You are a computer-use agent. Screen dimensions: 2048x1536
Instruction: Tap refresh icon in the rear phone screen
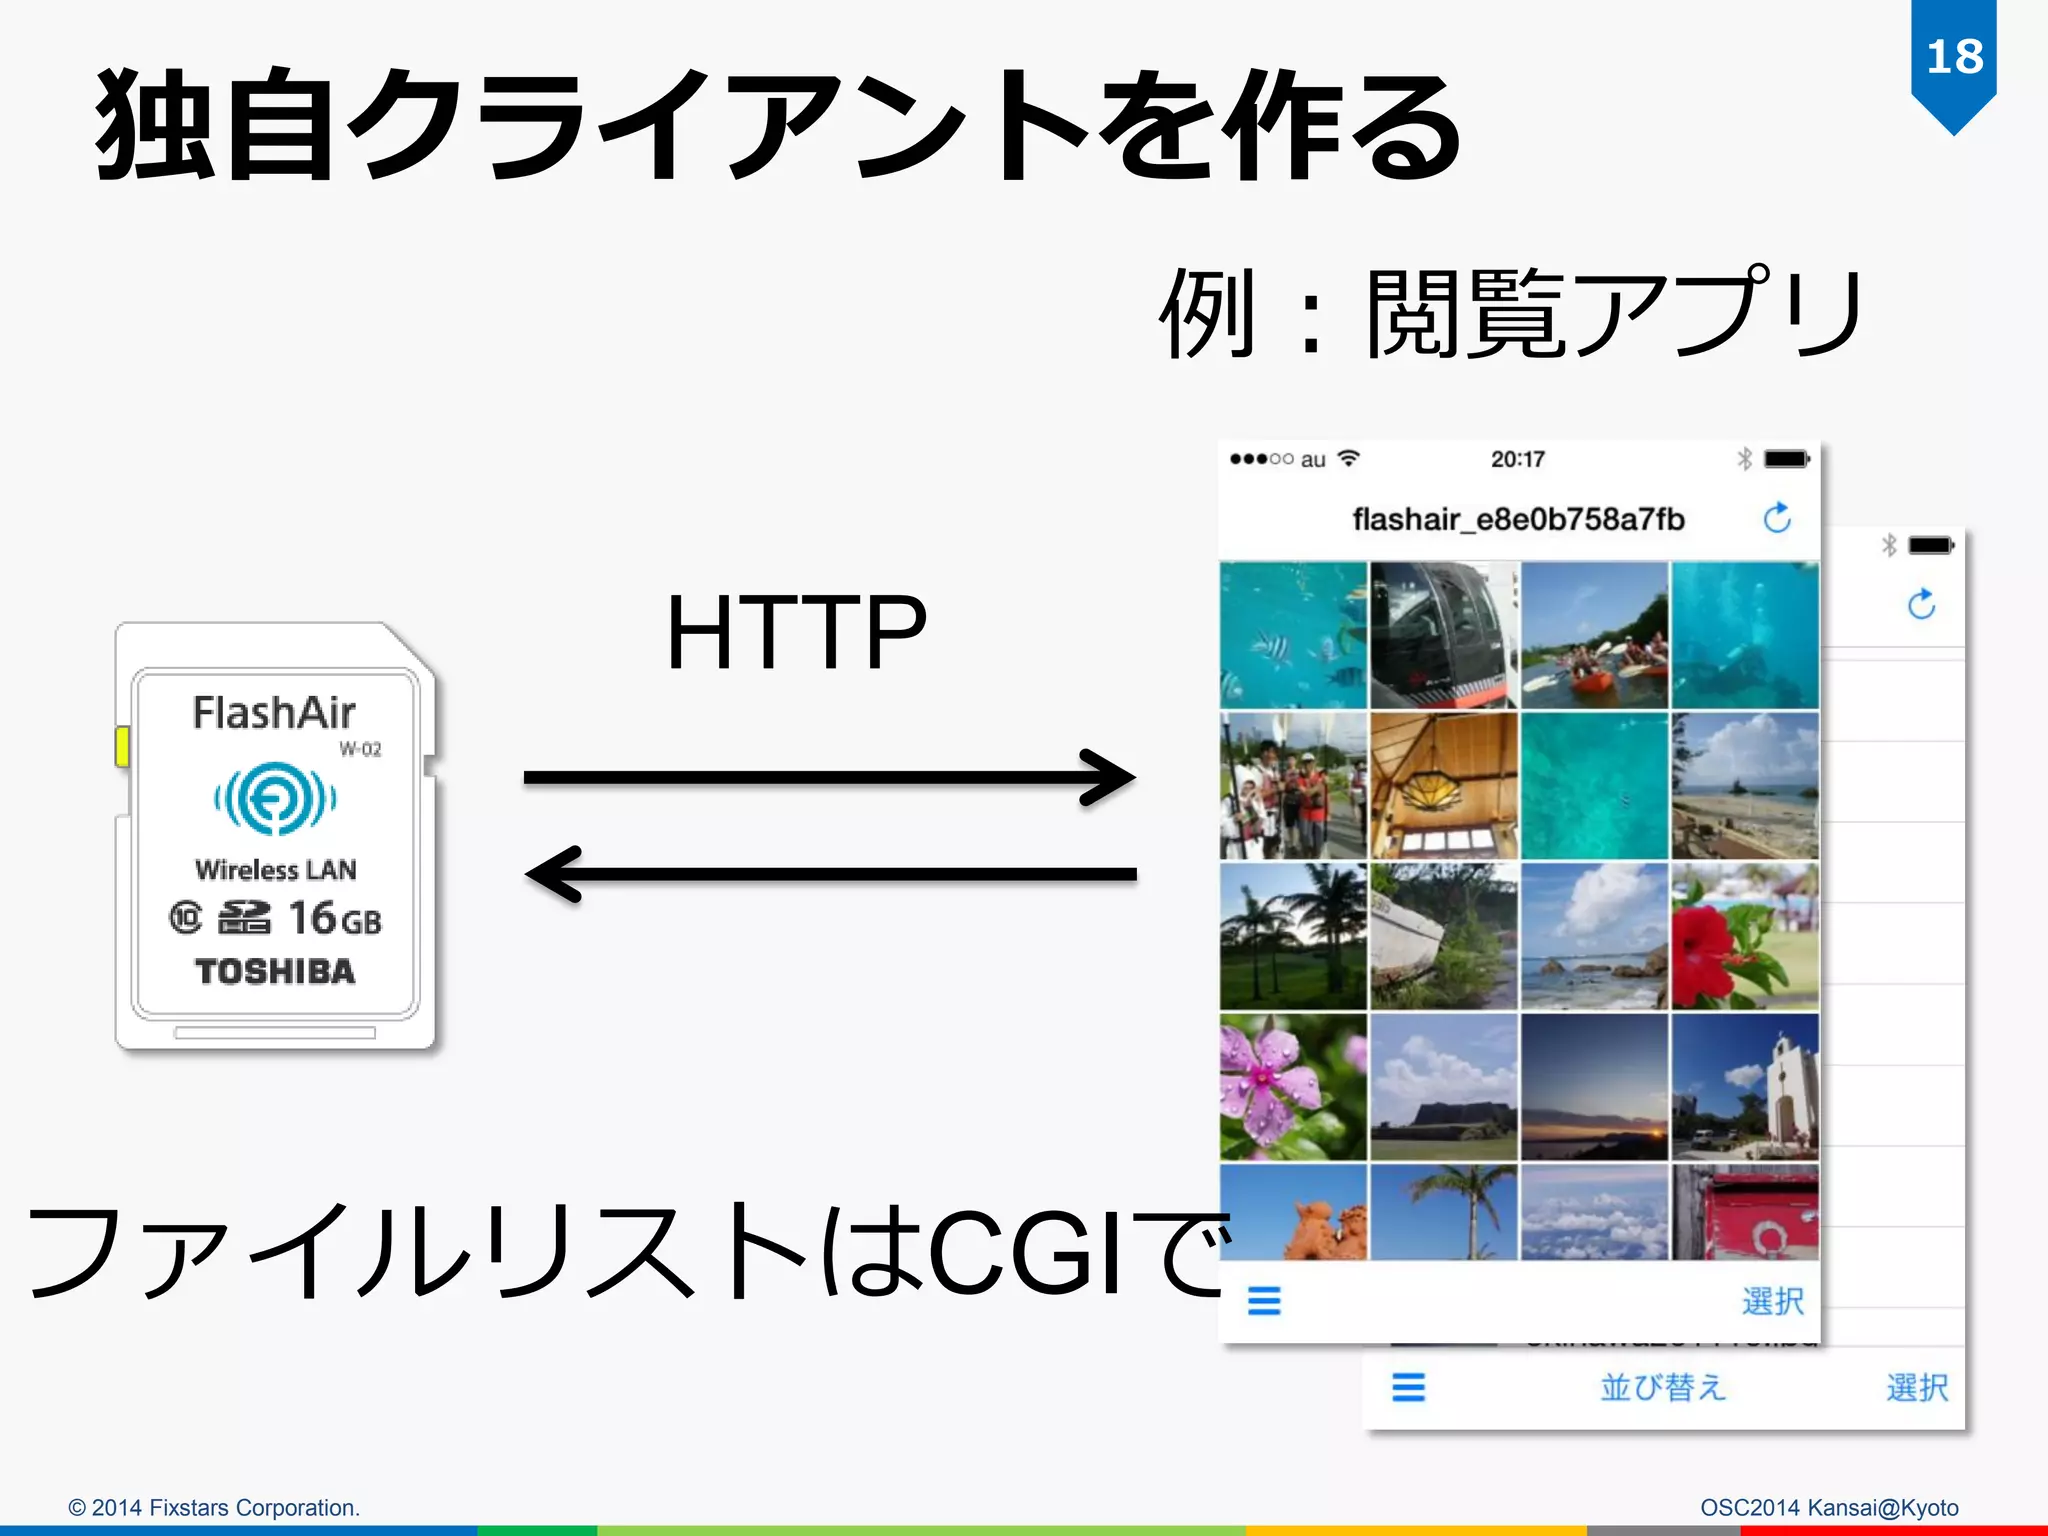pyautogui.click(x=1921, y=604)
